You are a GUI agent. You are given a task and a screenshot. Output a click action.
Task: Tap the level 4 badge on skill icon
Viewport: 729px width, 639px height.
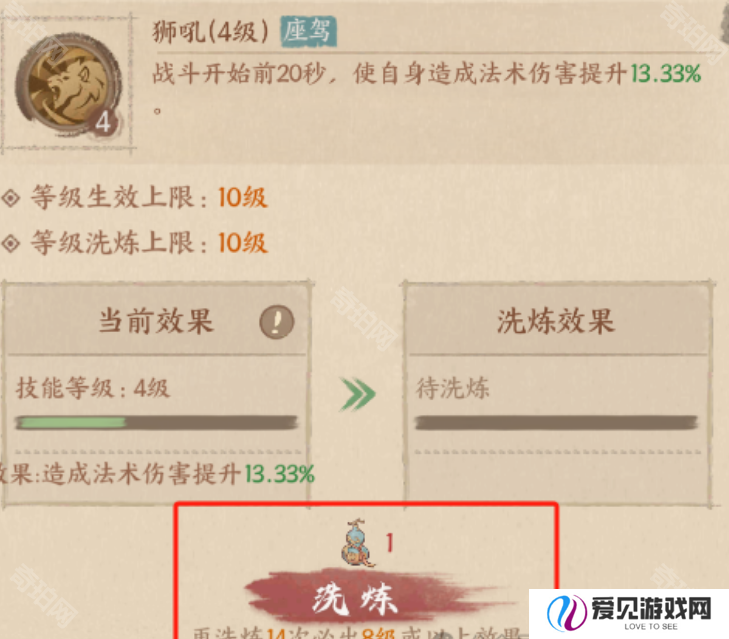tap(104, 122)
